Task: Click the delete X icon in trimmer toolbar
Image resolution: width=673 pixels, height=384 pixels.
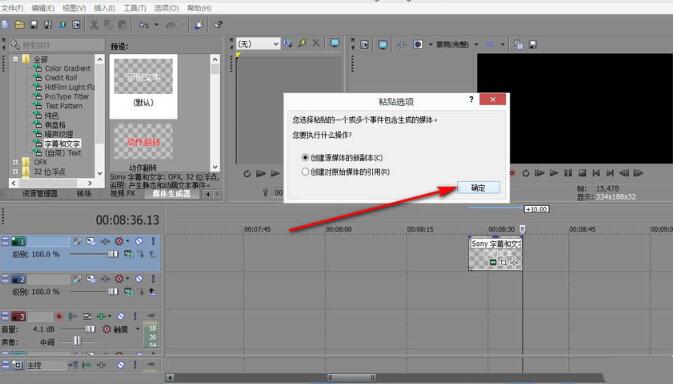Action: (316, 43)
